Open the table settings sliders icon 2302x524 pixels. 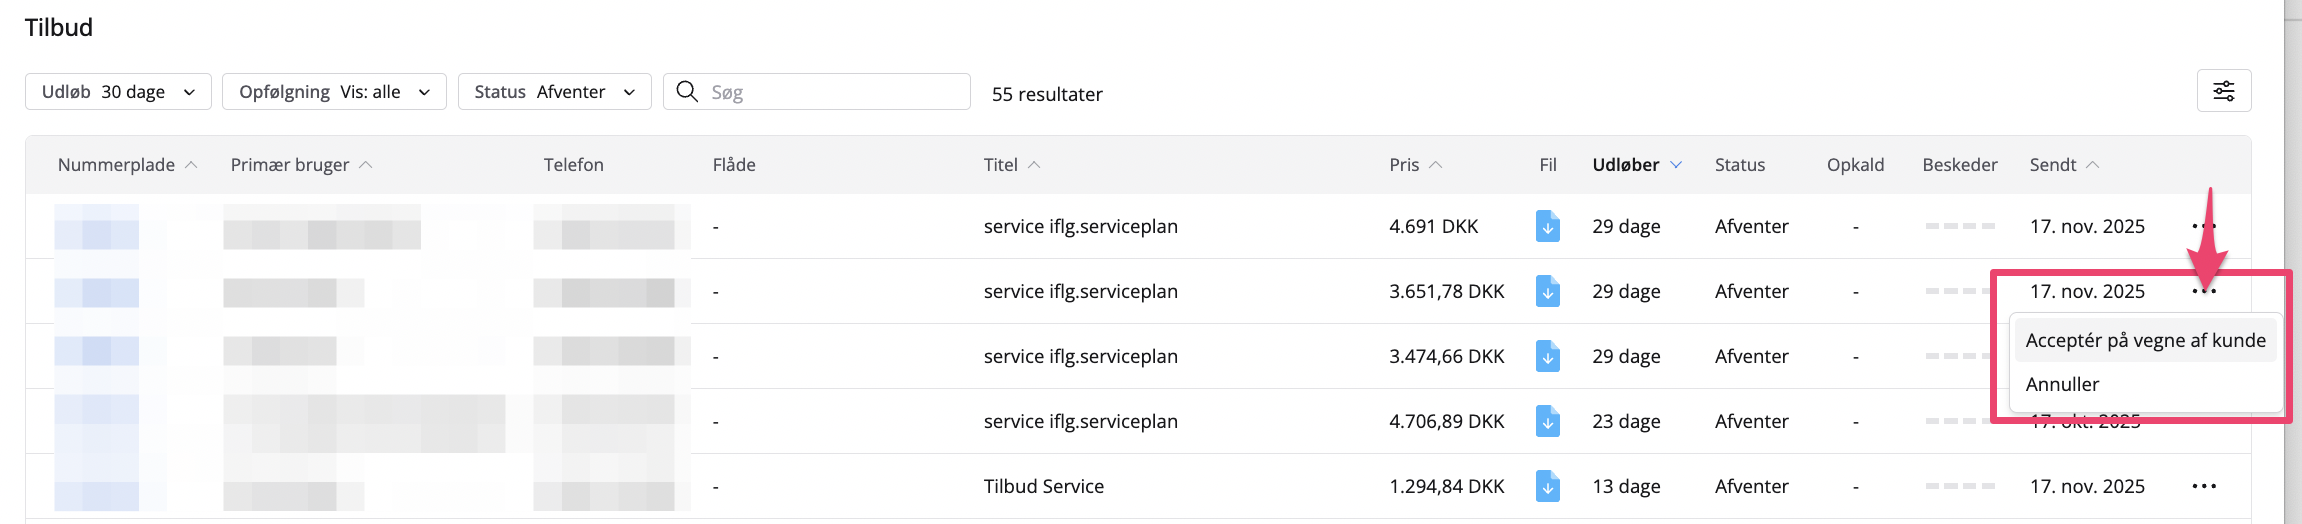pyautogui.click(x=2223, y=91)
